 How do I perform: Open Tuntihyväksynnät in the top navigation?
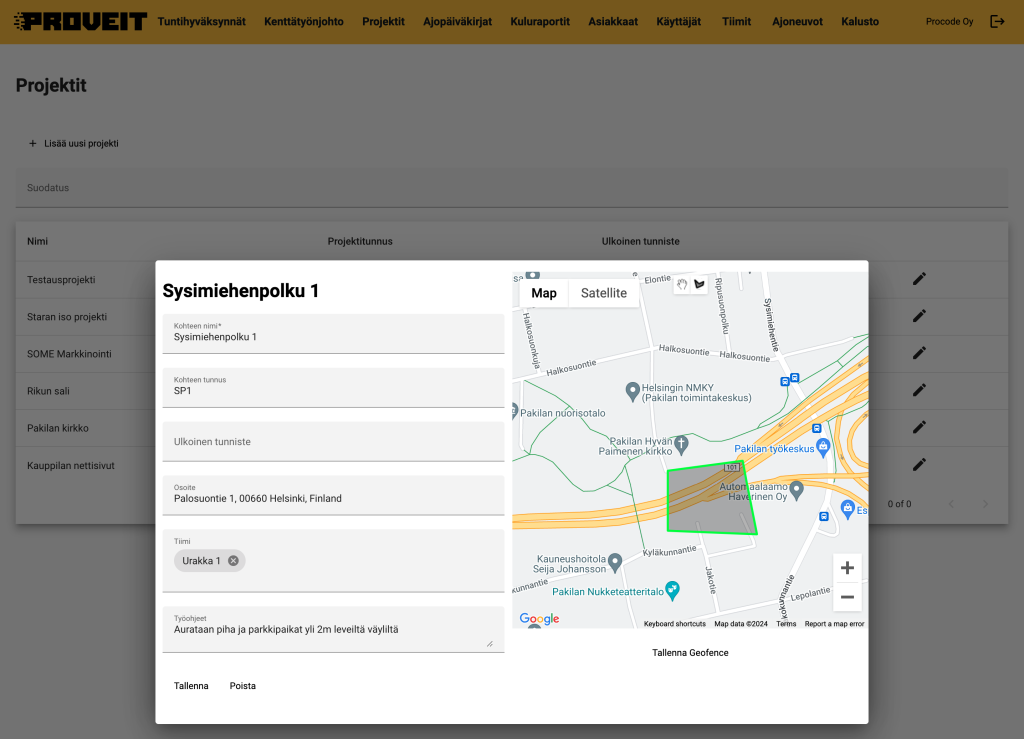click(202, 22)
